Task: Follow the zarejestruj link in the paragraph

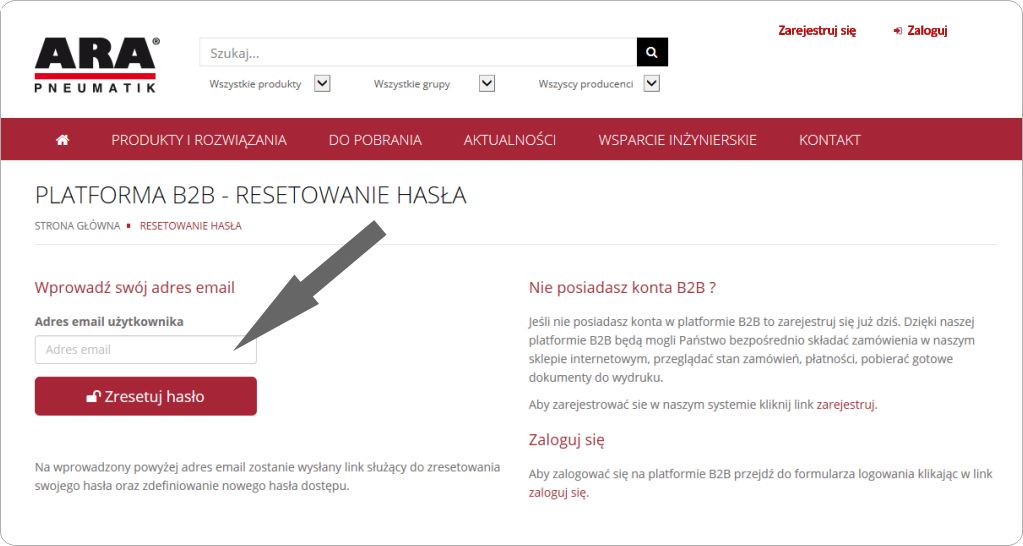Action: pyautogui.click(x=846, y=404)
